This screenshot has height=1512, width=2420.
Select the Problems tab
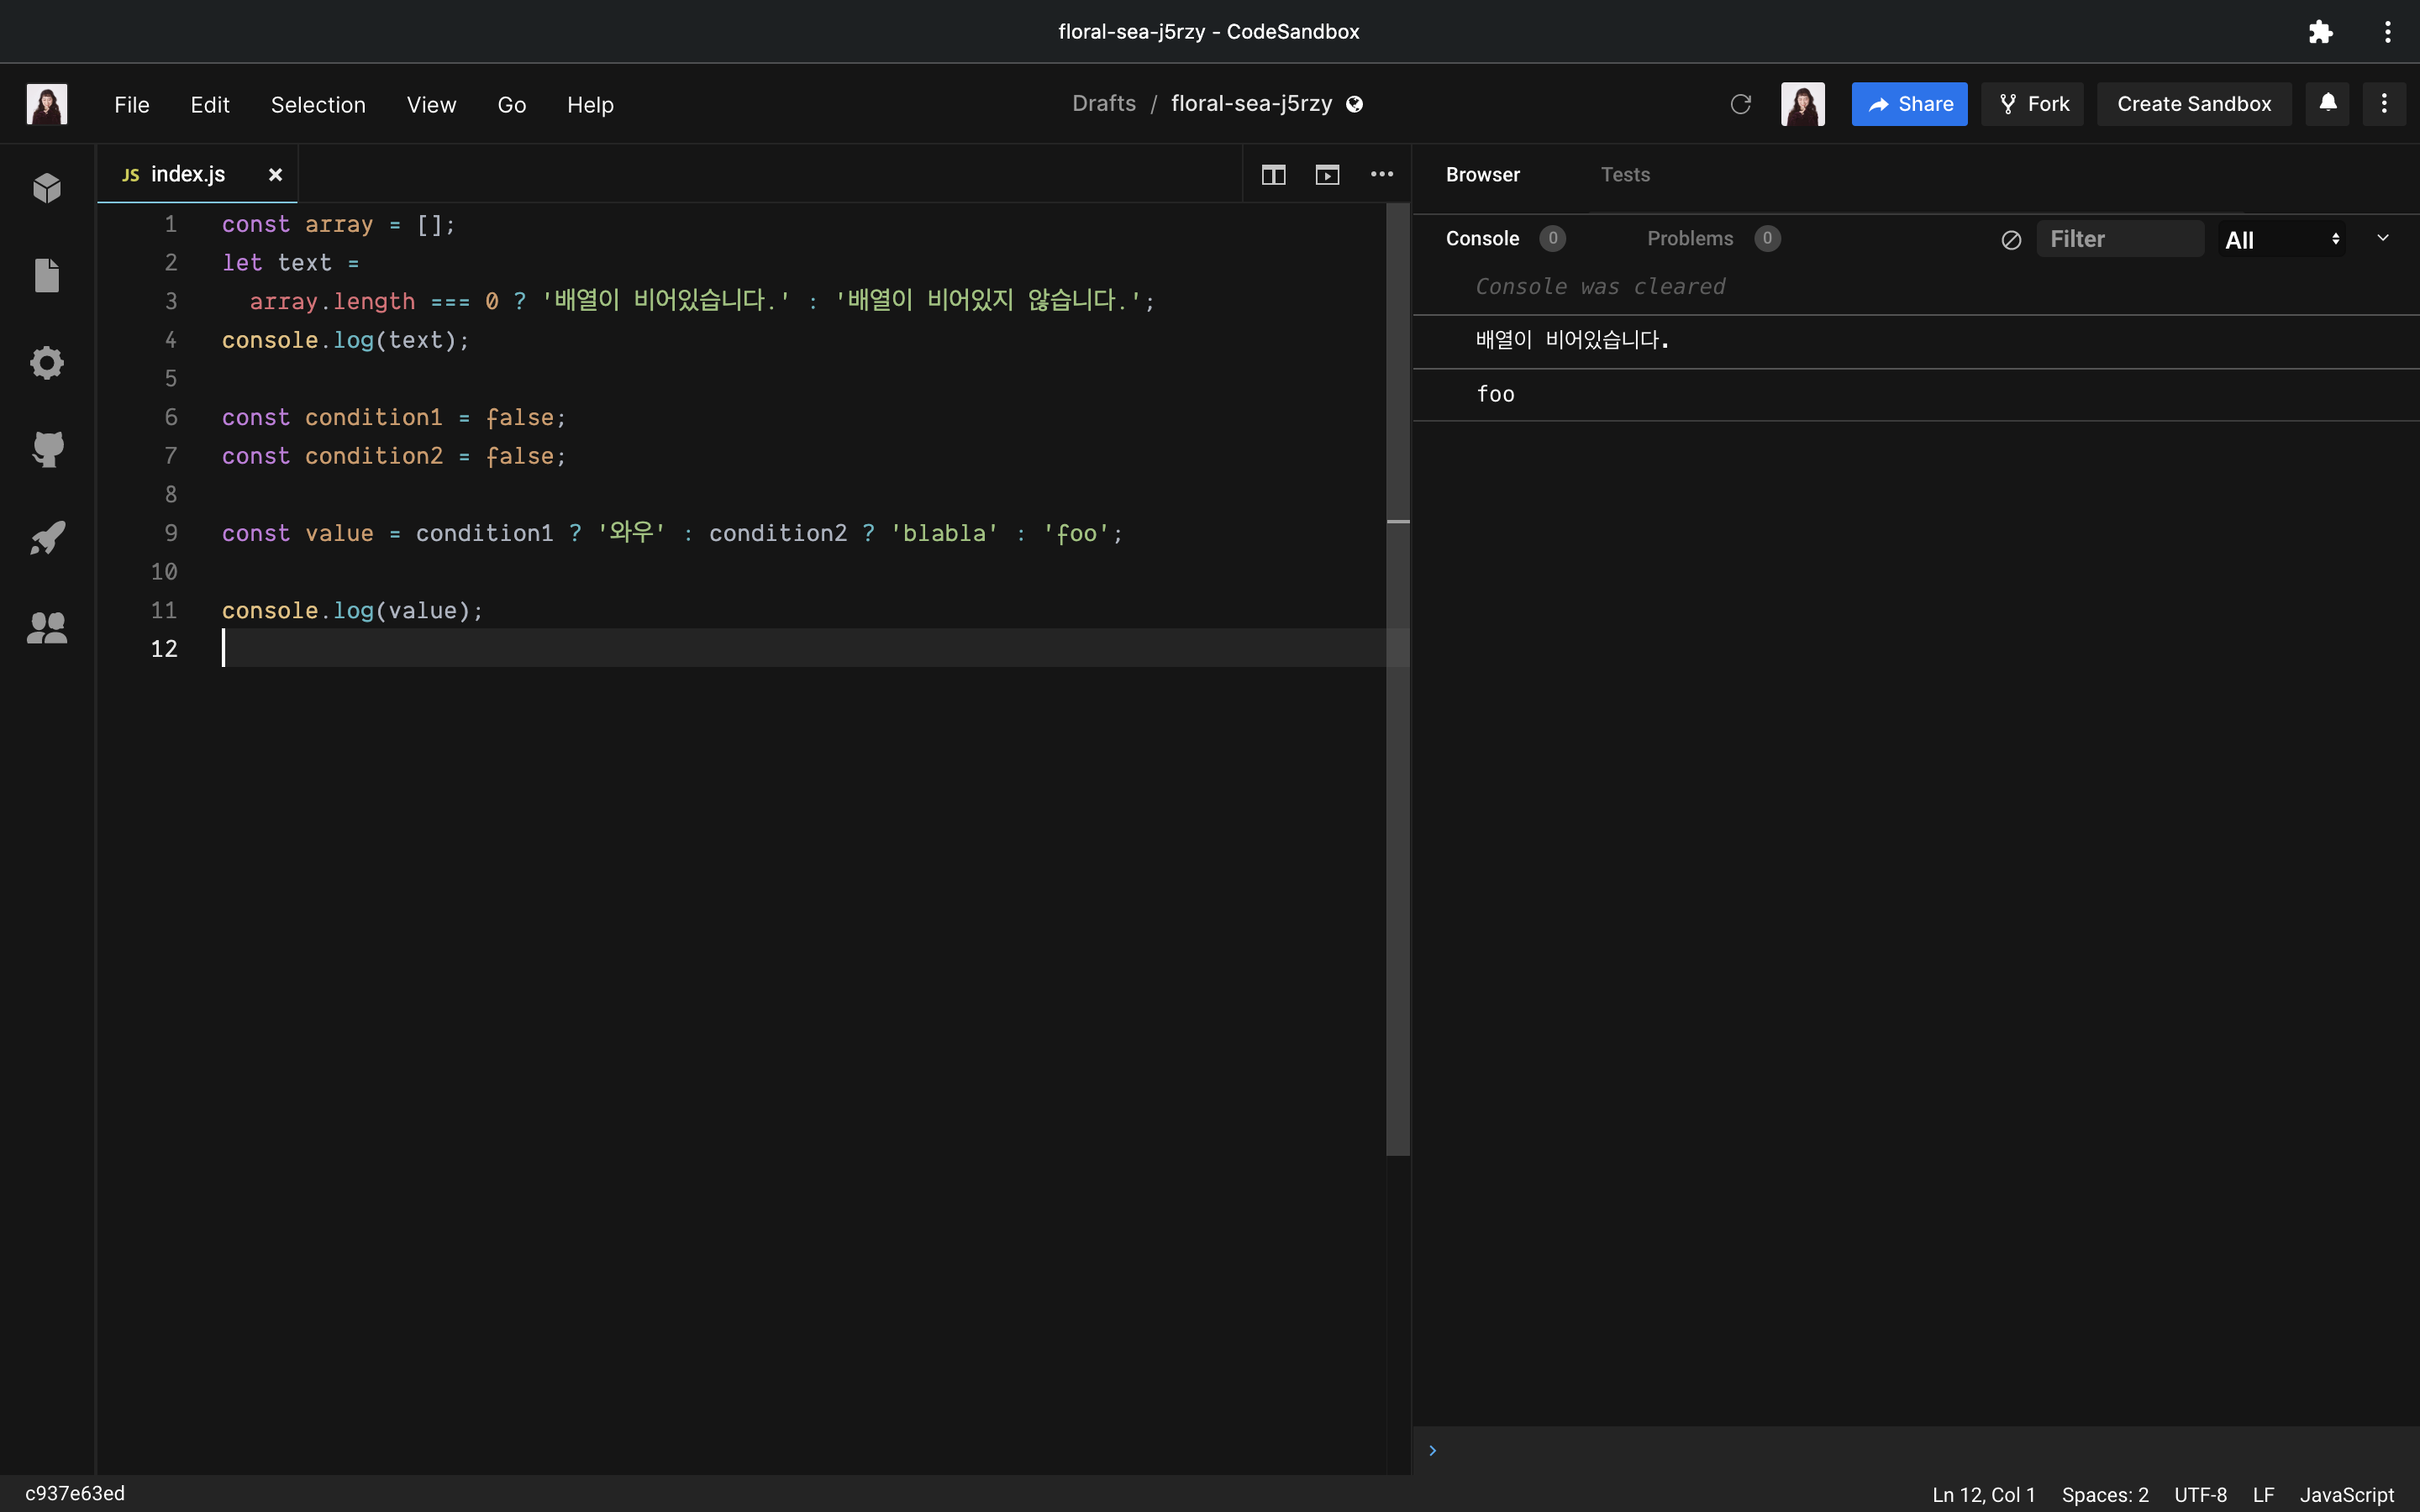[1690, 239]
